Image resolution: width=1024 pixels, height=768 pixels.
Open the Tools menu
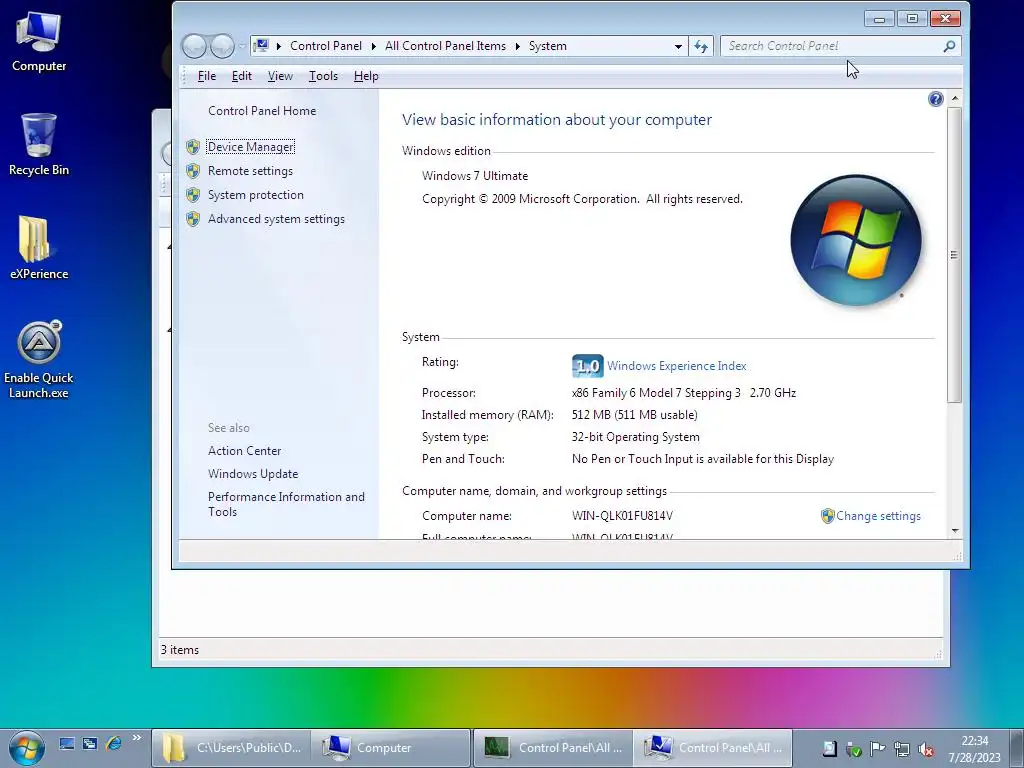pyautogui.click(x=323, y=76)
